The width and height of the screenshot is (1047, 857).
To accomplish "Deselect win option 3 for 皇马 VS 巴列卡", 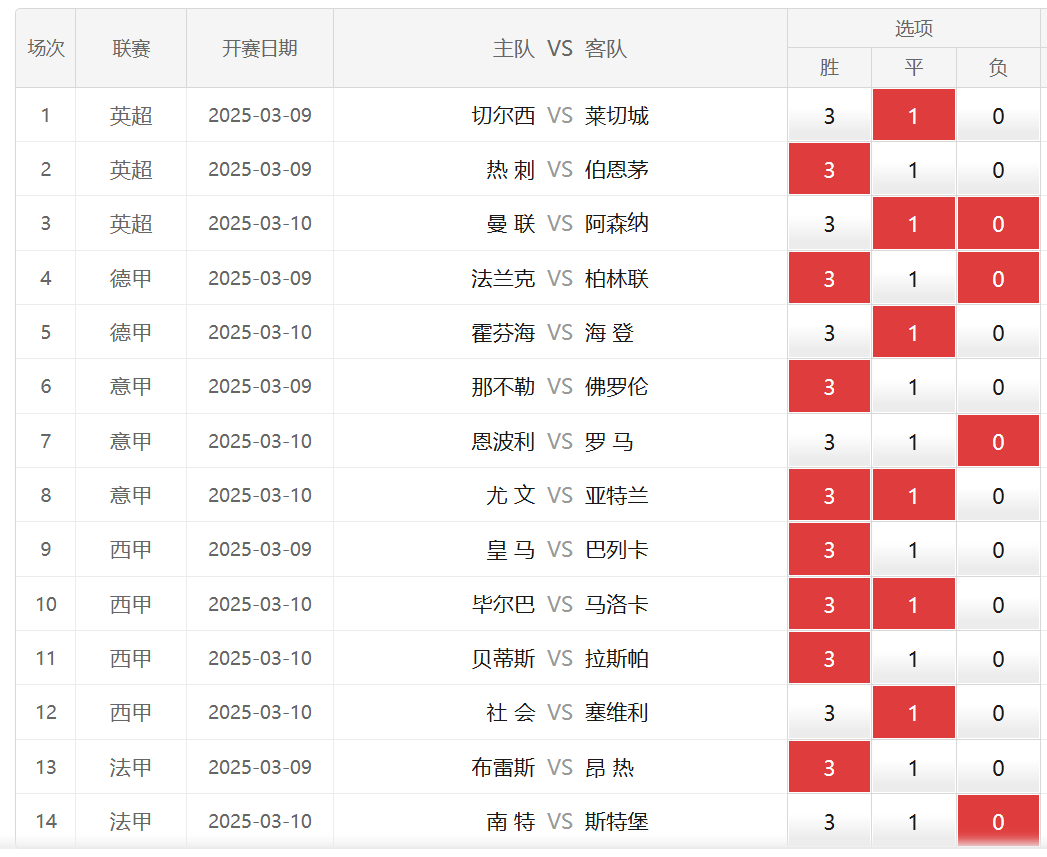I will (x=829, y=549).
